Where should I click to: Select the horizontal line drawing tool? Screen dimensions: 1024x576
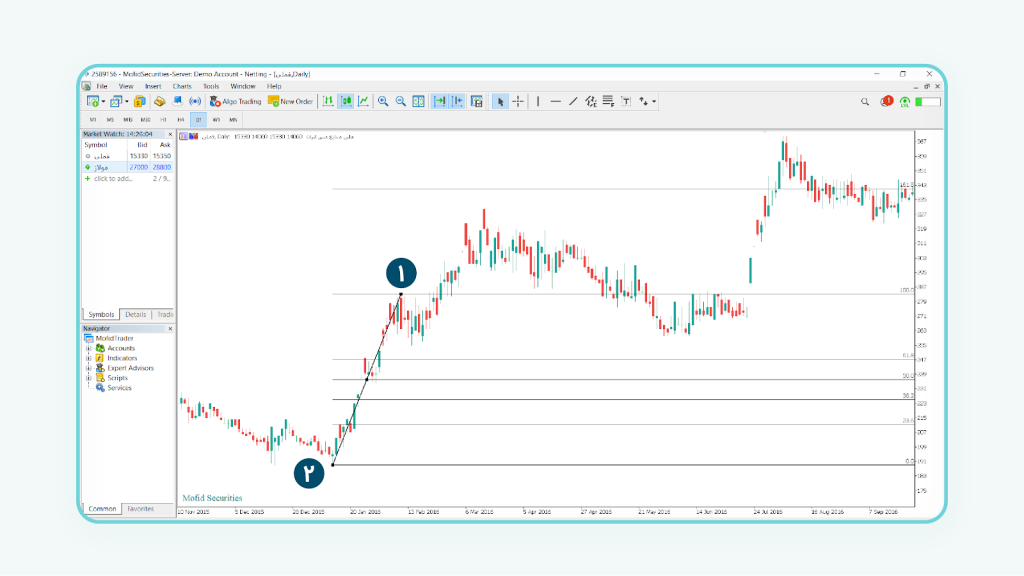(555, 101)
